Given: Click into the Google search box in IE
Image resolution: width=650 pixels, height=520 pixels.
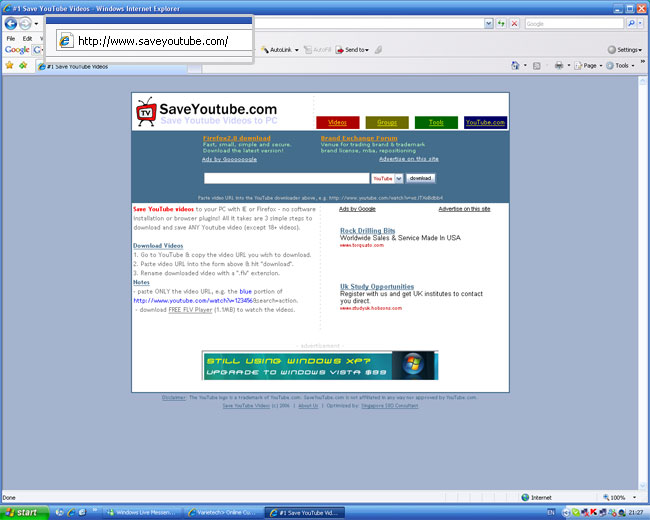Looking at the screenshot, I should [574, 24].
